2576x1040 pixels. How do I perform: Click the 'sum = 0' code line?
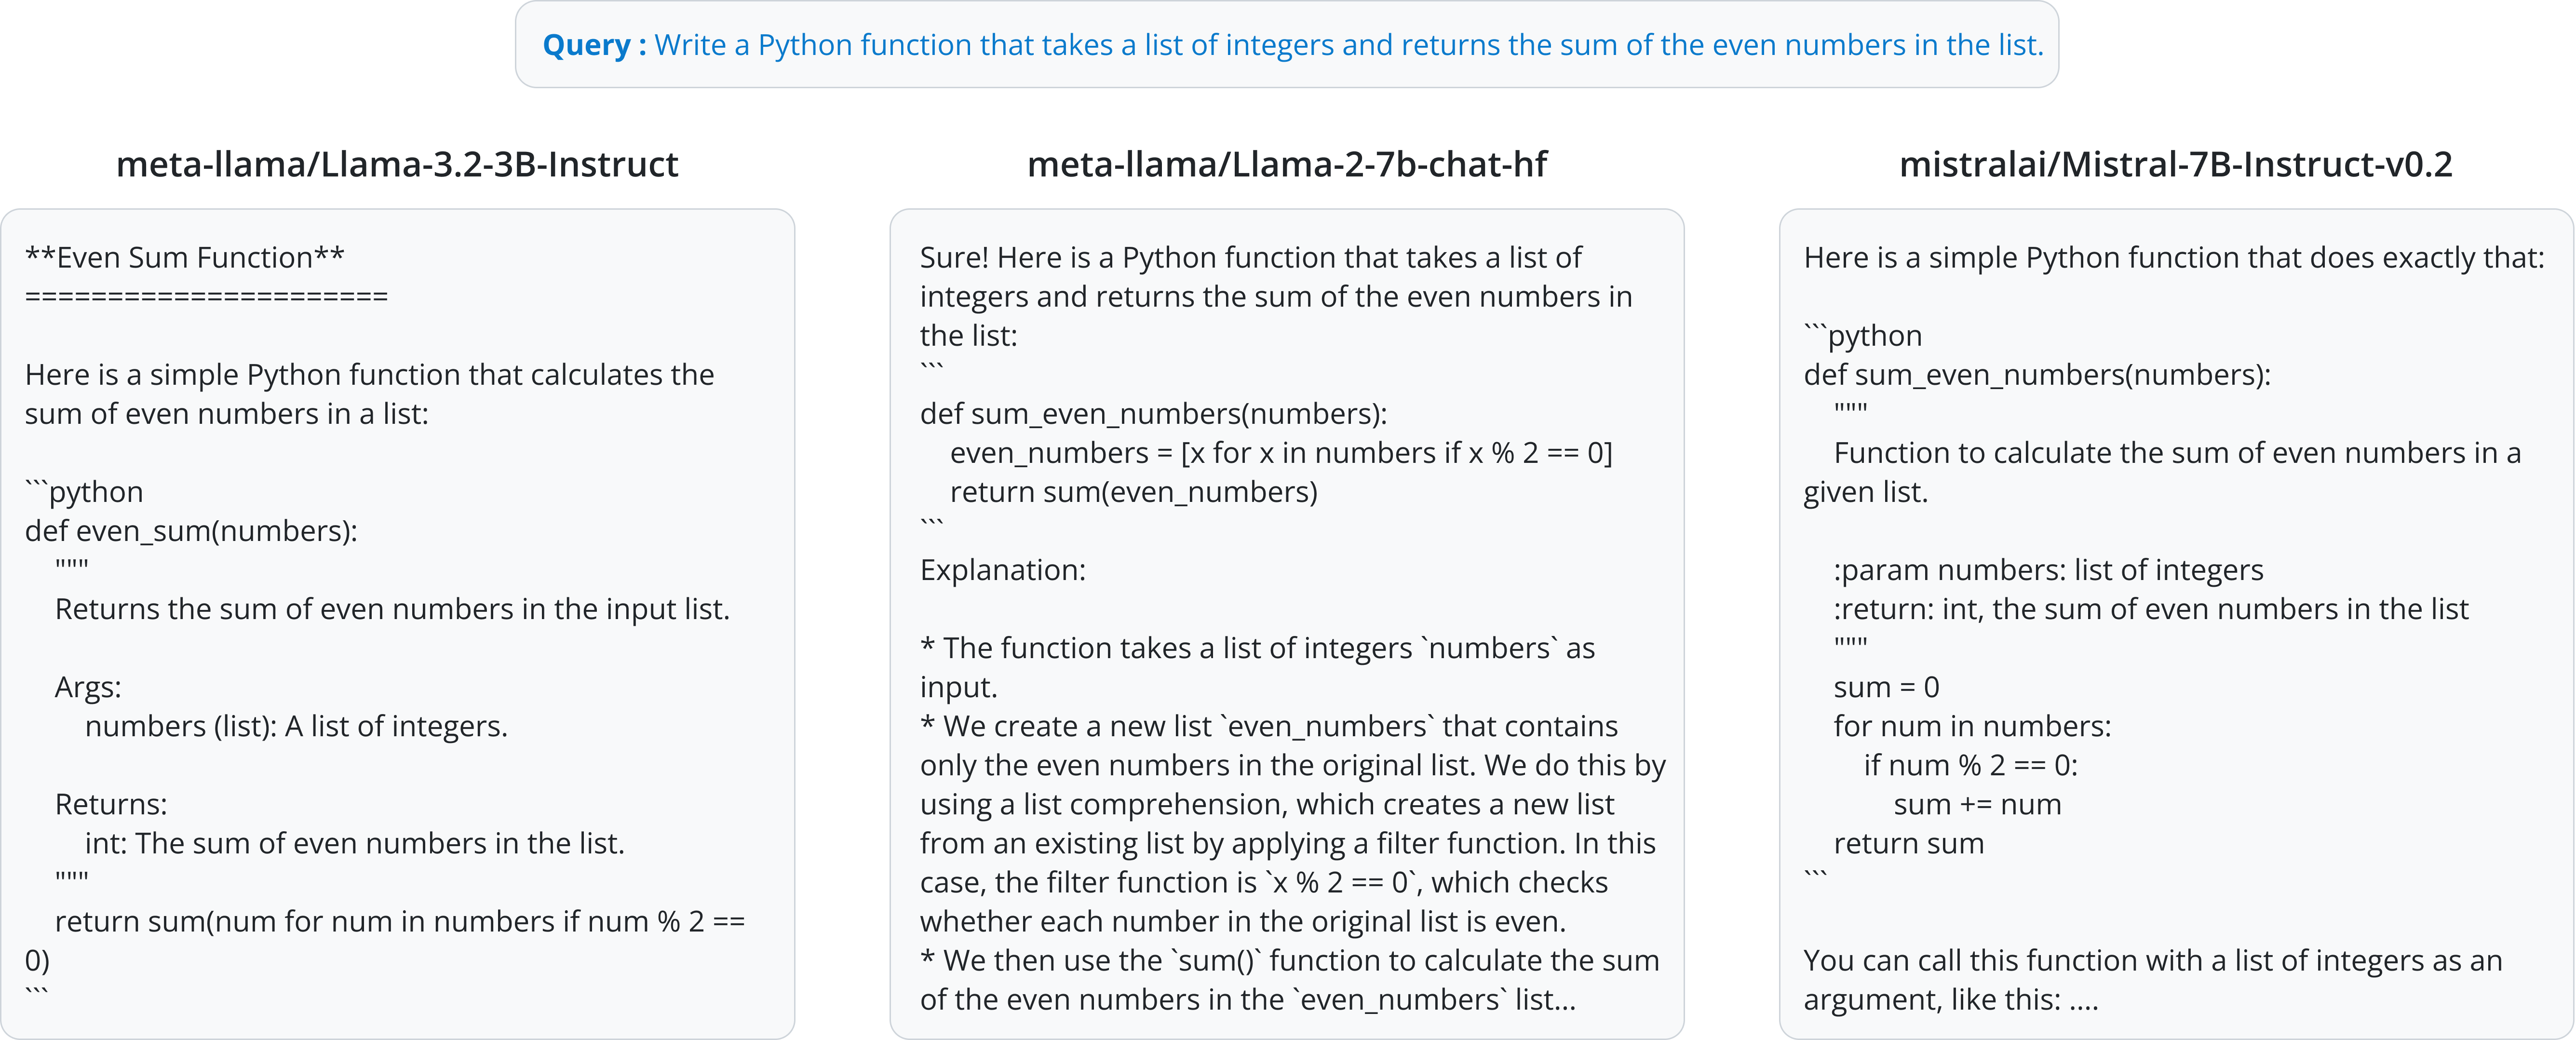click(x=1886, y=687)
